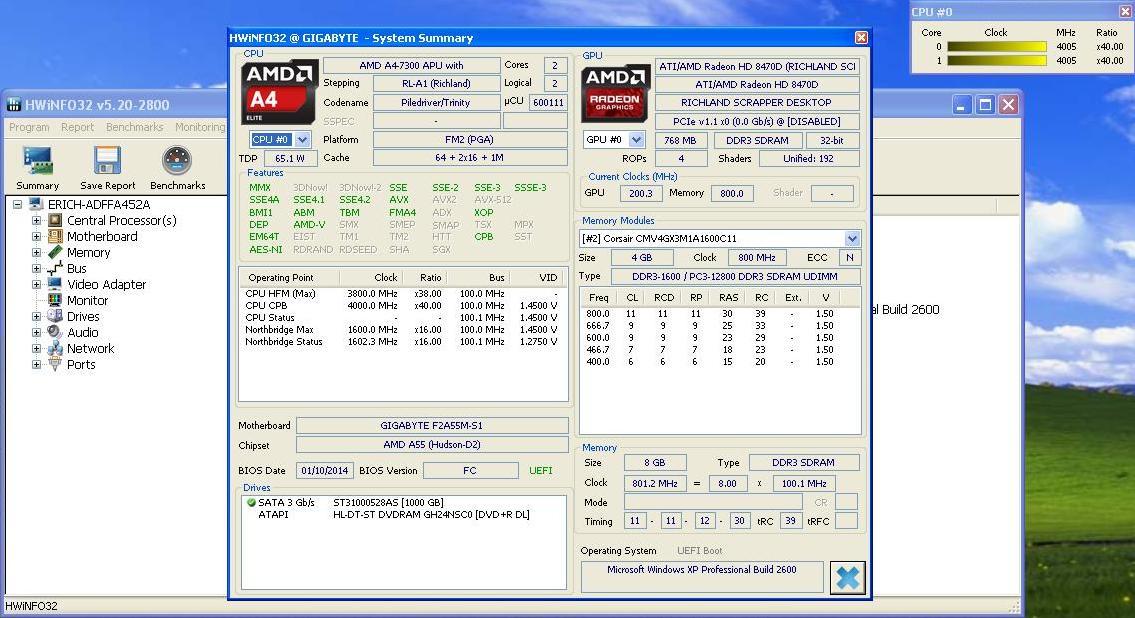Open the Monitoring menu
1135x618 pixels.
click(x=200, y=127)
